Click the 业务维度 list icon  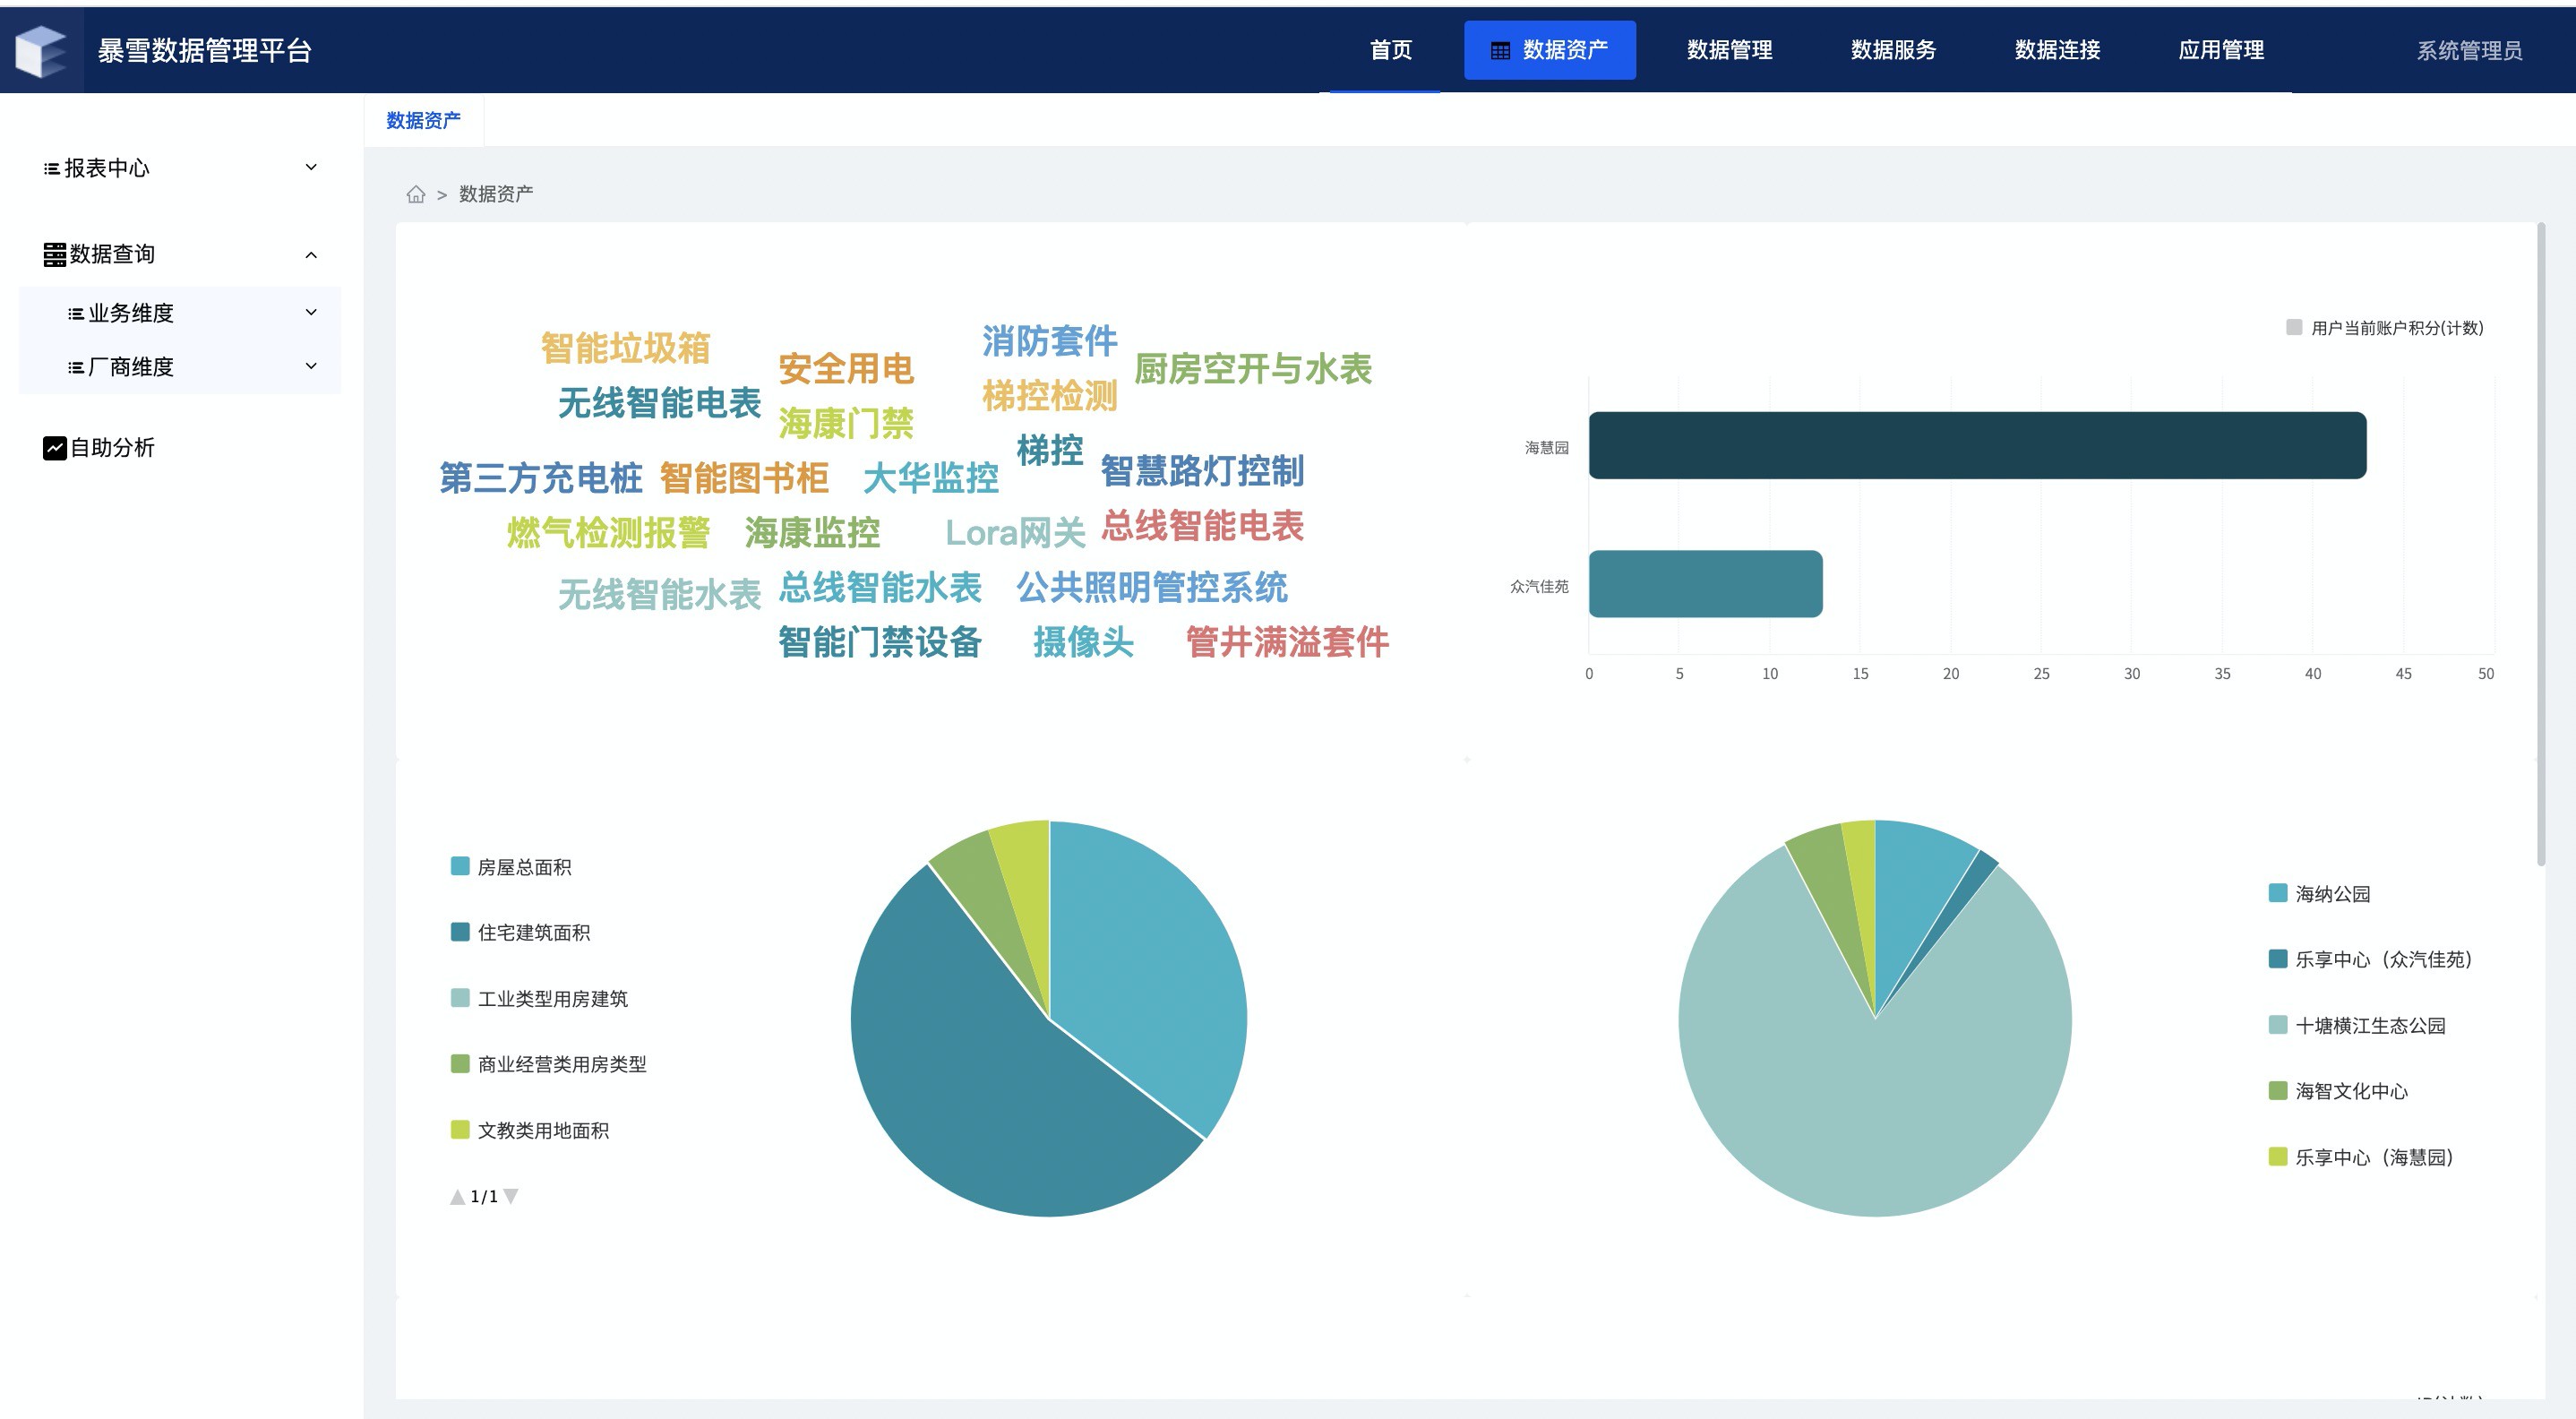[75, 314]
